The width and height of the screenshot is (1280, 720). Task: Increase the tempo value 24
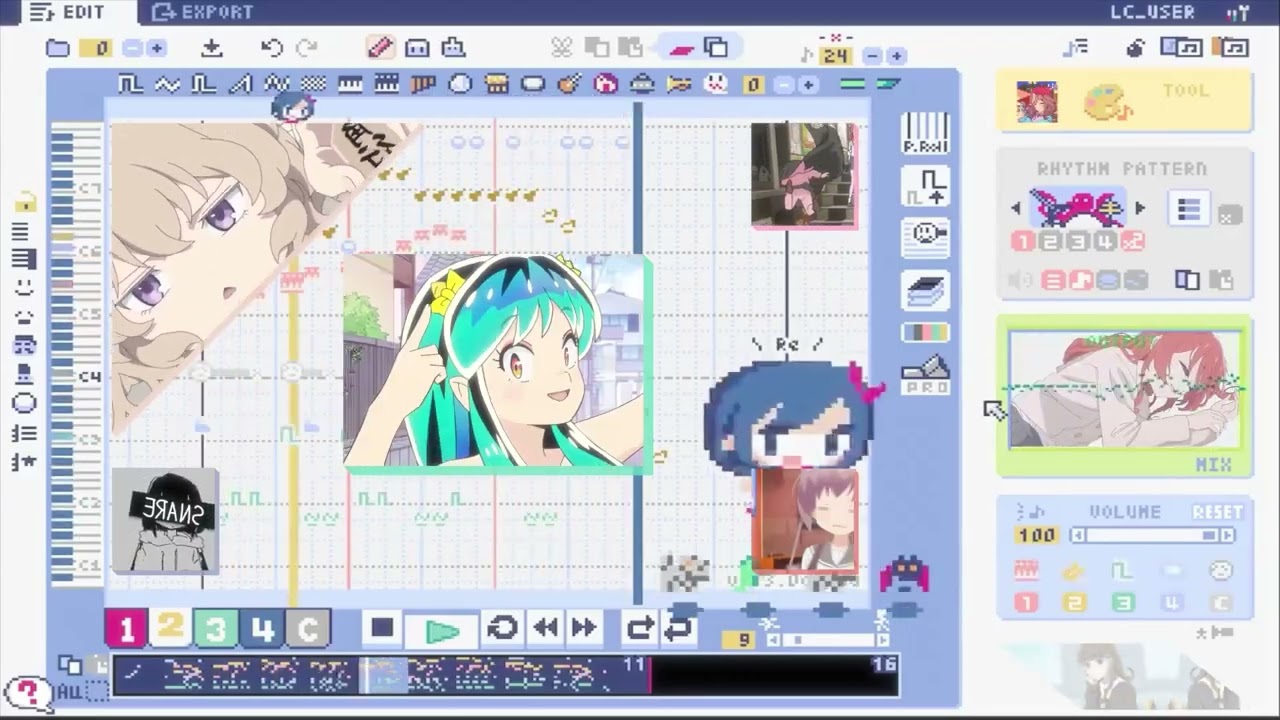(896, 56)
